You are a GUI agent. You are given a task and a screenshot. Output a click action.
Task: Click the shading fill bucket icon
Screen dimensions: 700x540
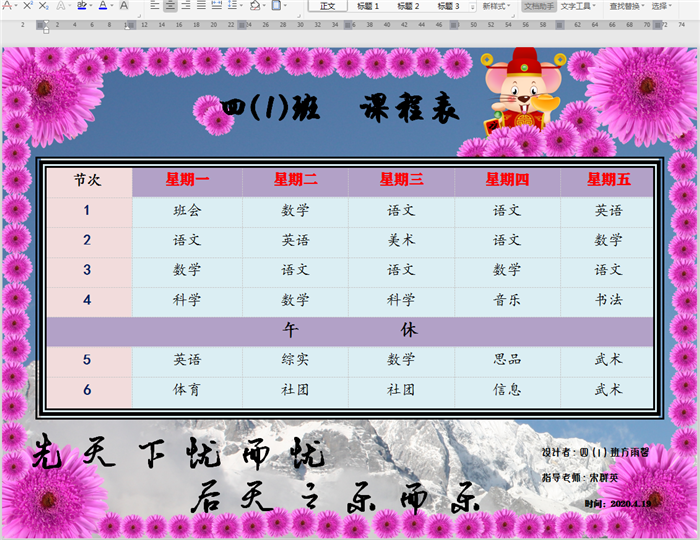(256, 6)
